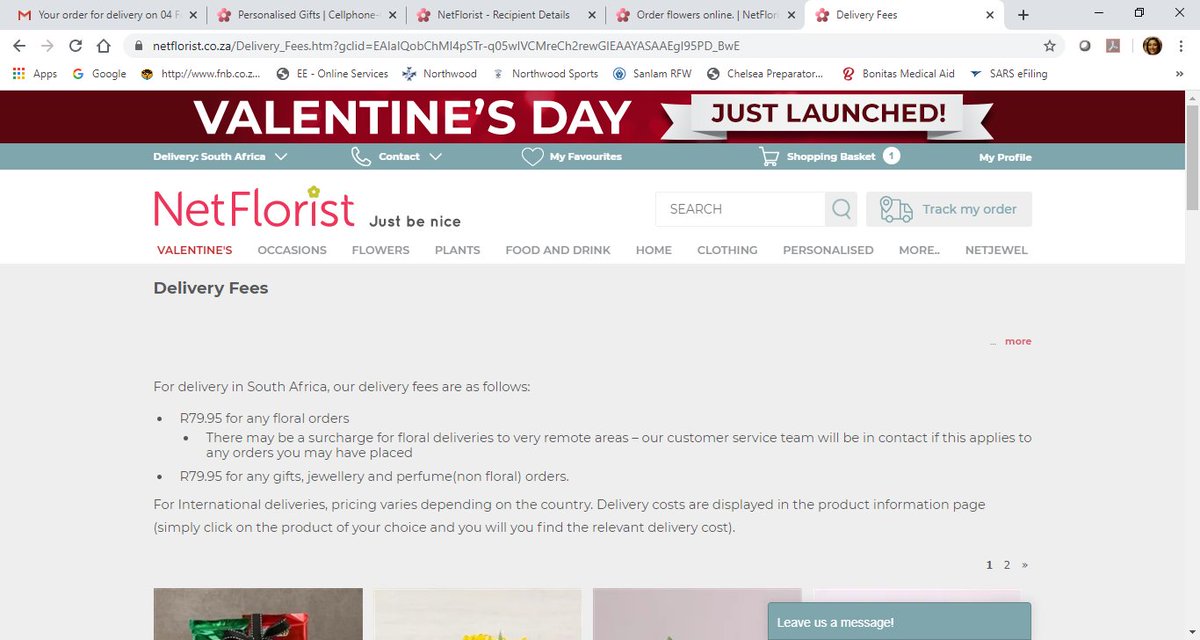Viewport: 1200px width, 640px height.
Task: Click the phone contact icon
Action: tap(360, 157)
